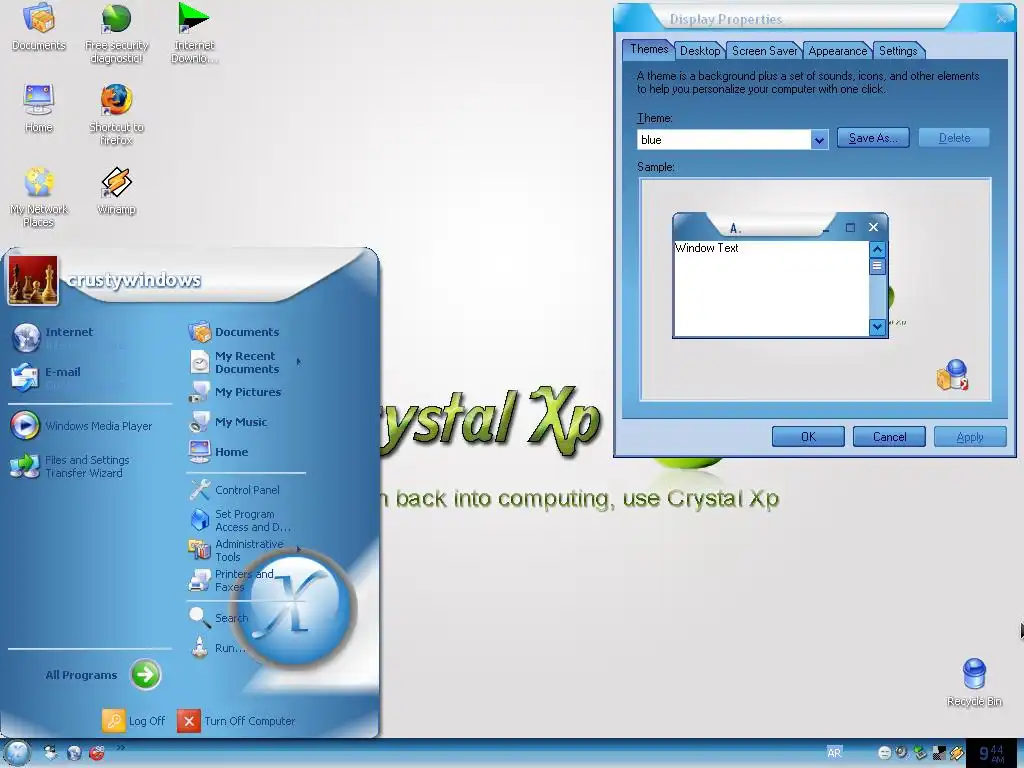Open Free security diagnostic desktop shortcut
The image size is (1024, 768).
116,33
